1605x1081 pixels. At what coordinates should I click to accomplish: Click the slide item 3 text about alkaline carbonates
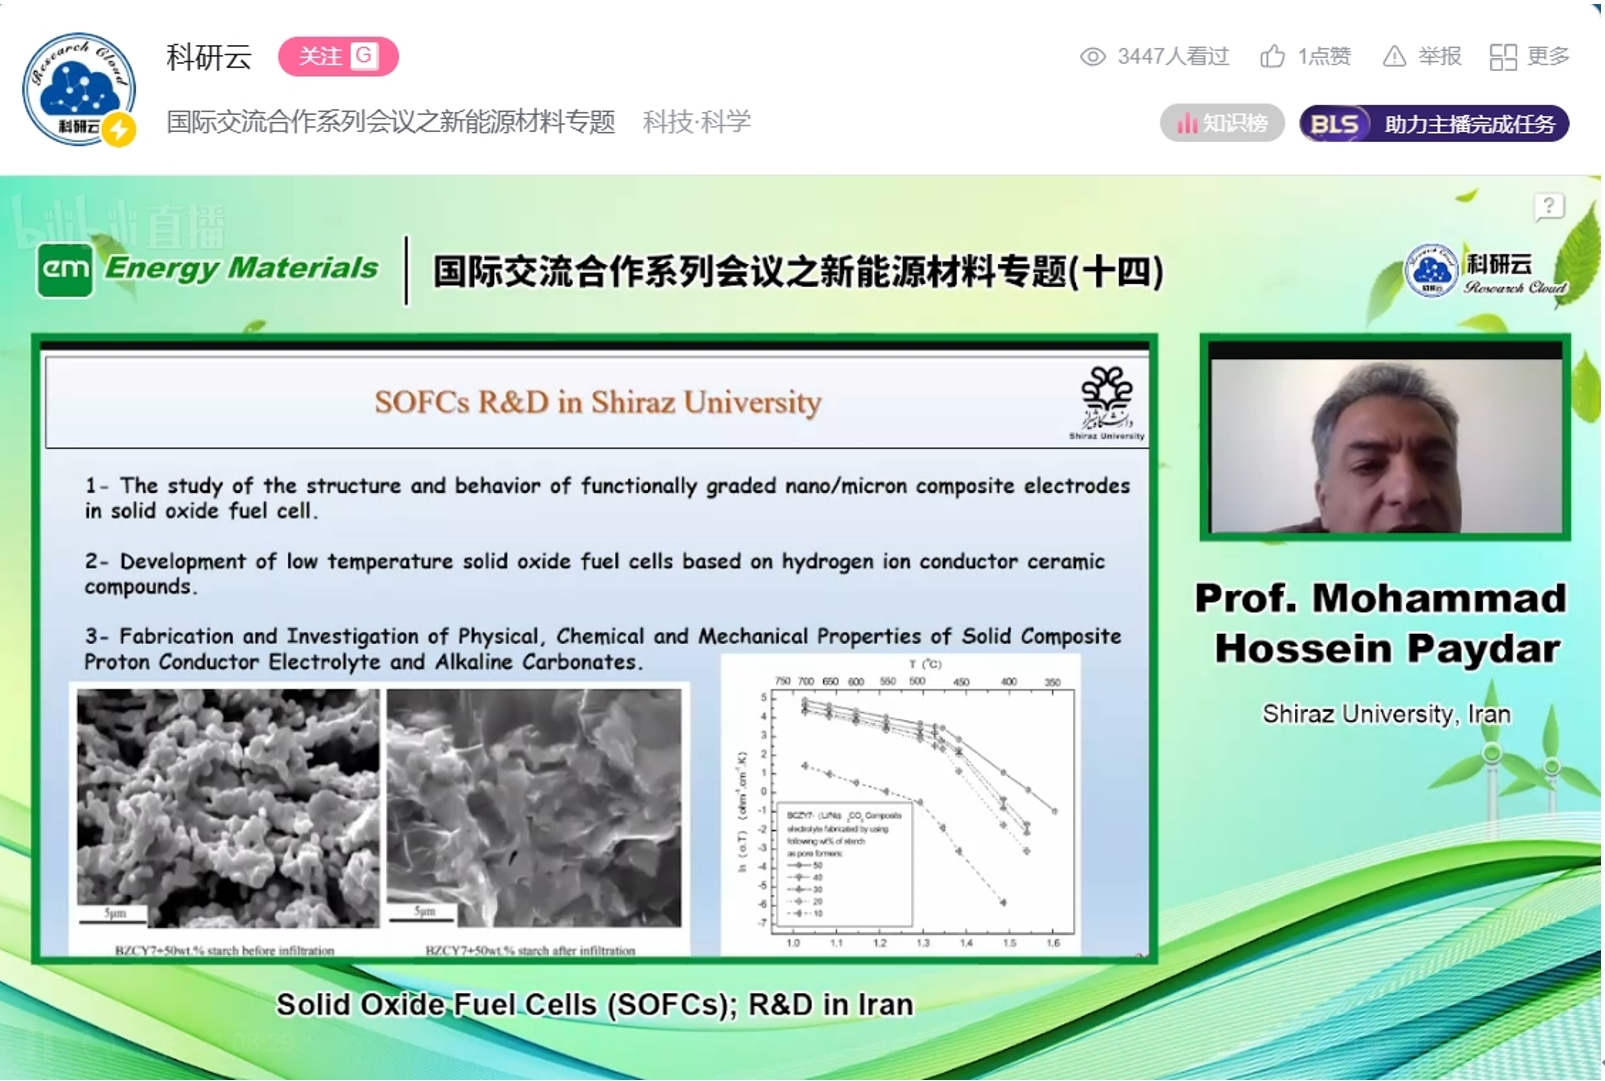tap(603, 648)
